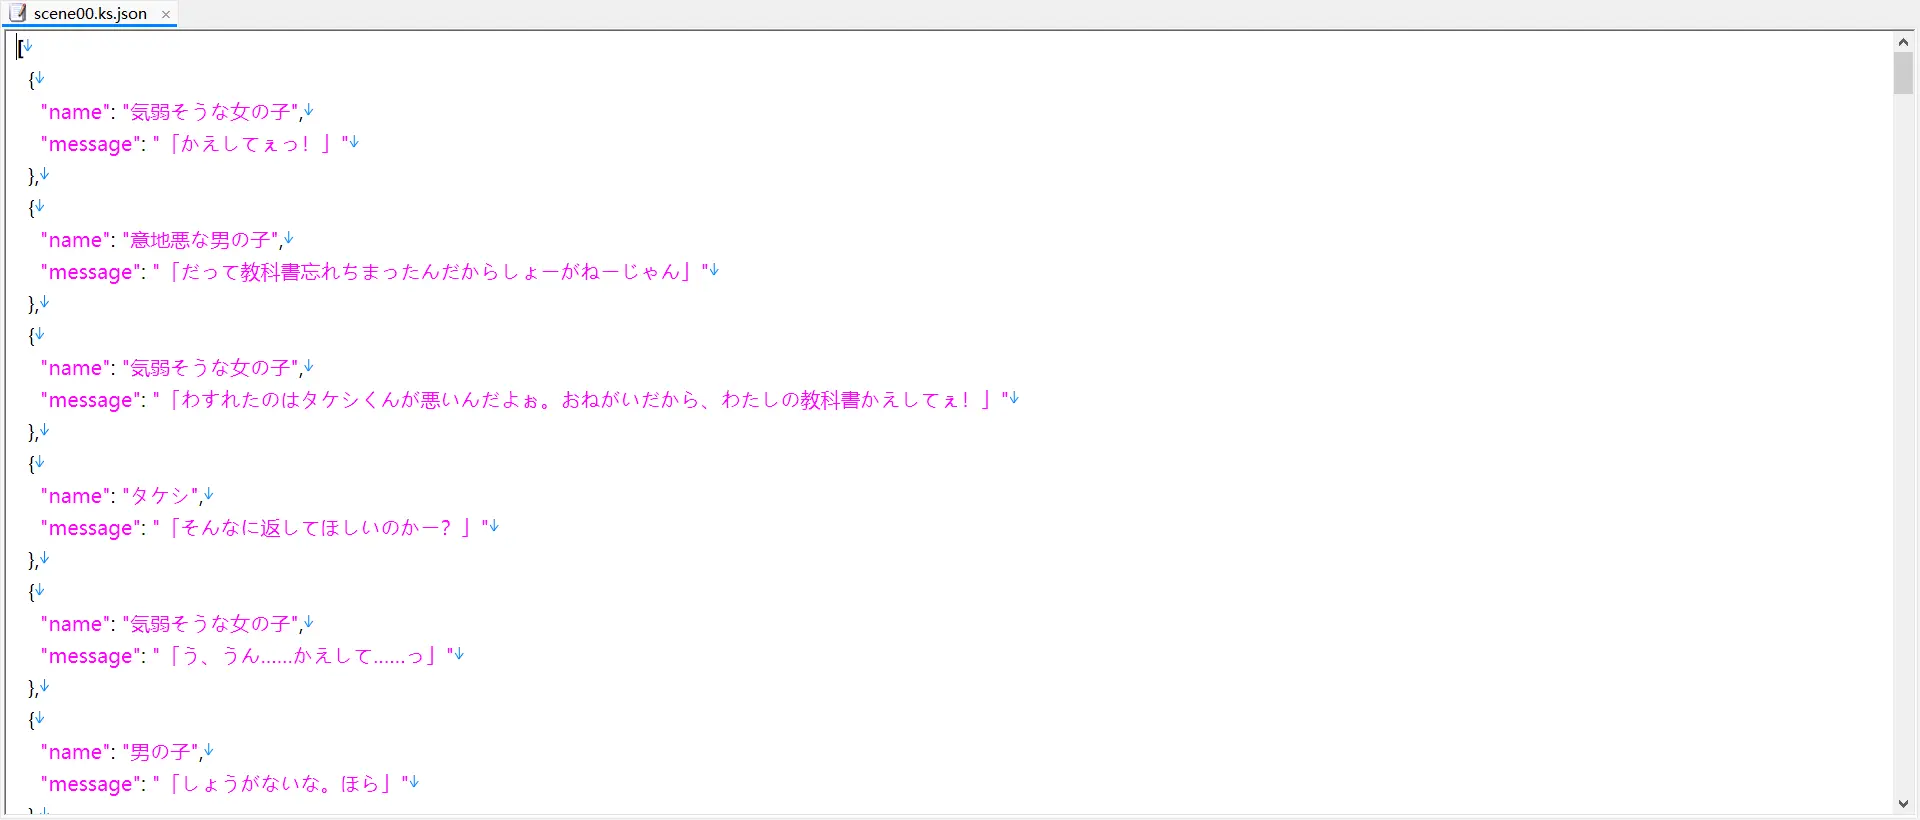
Task: Click the vertical scrollbar thumb
Action: click(x=1903, y=74)
